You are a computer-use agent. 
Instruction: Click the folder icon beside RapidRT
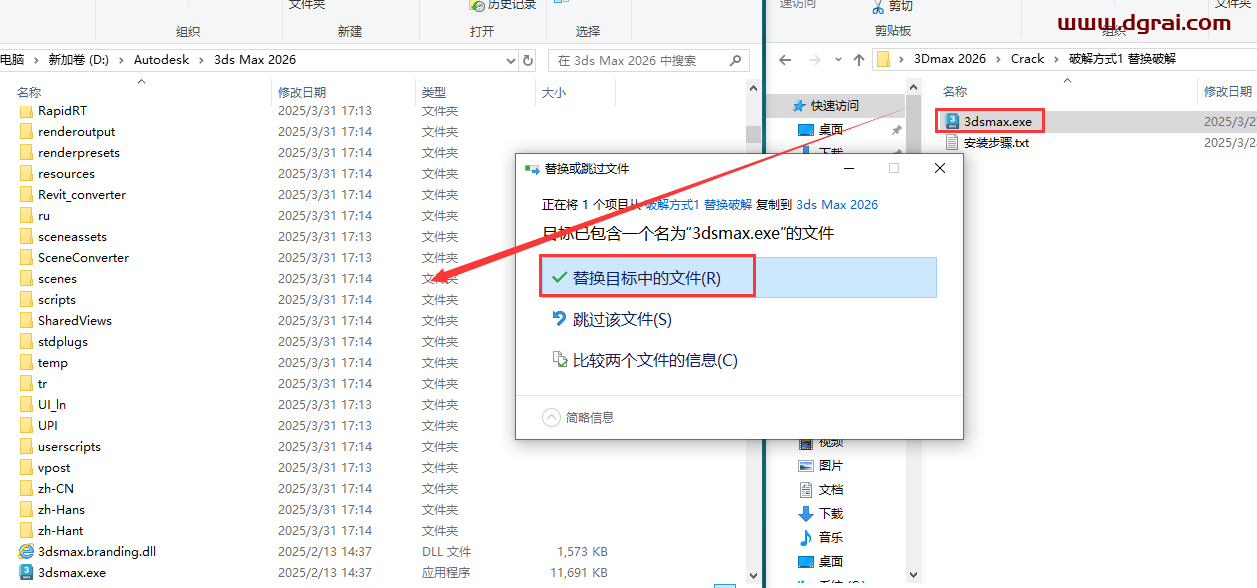point(27,110)
